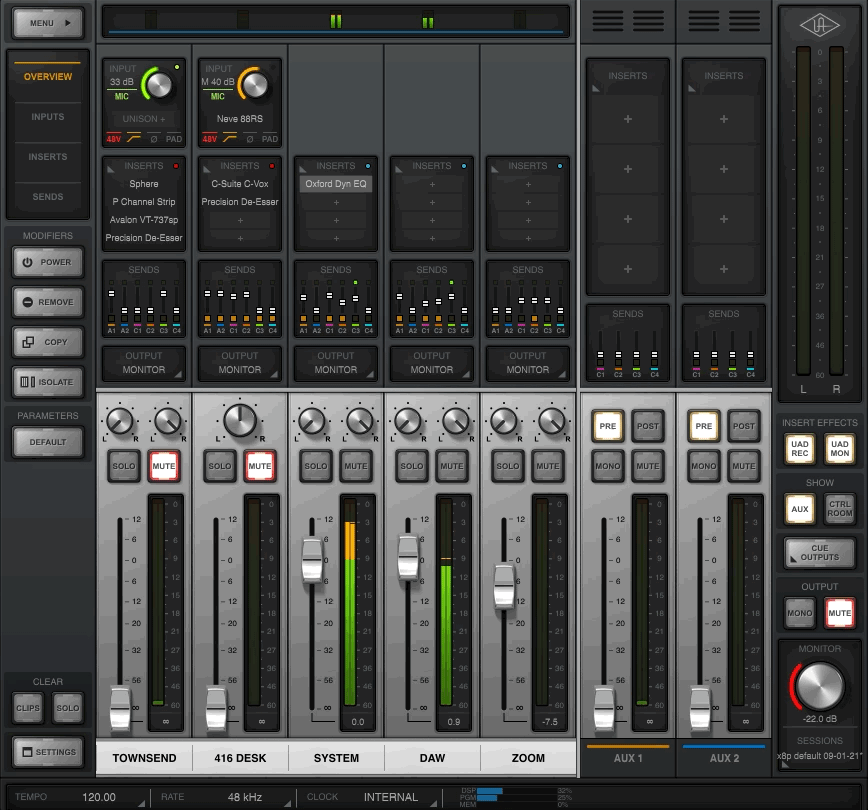Click the Remove modifier button
868x810 pixels.
(48, 302)
